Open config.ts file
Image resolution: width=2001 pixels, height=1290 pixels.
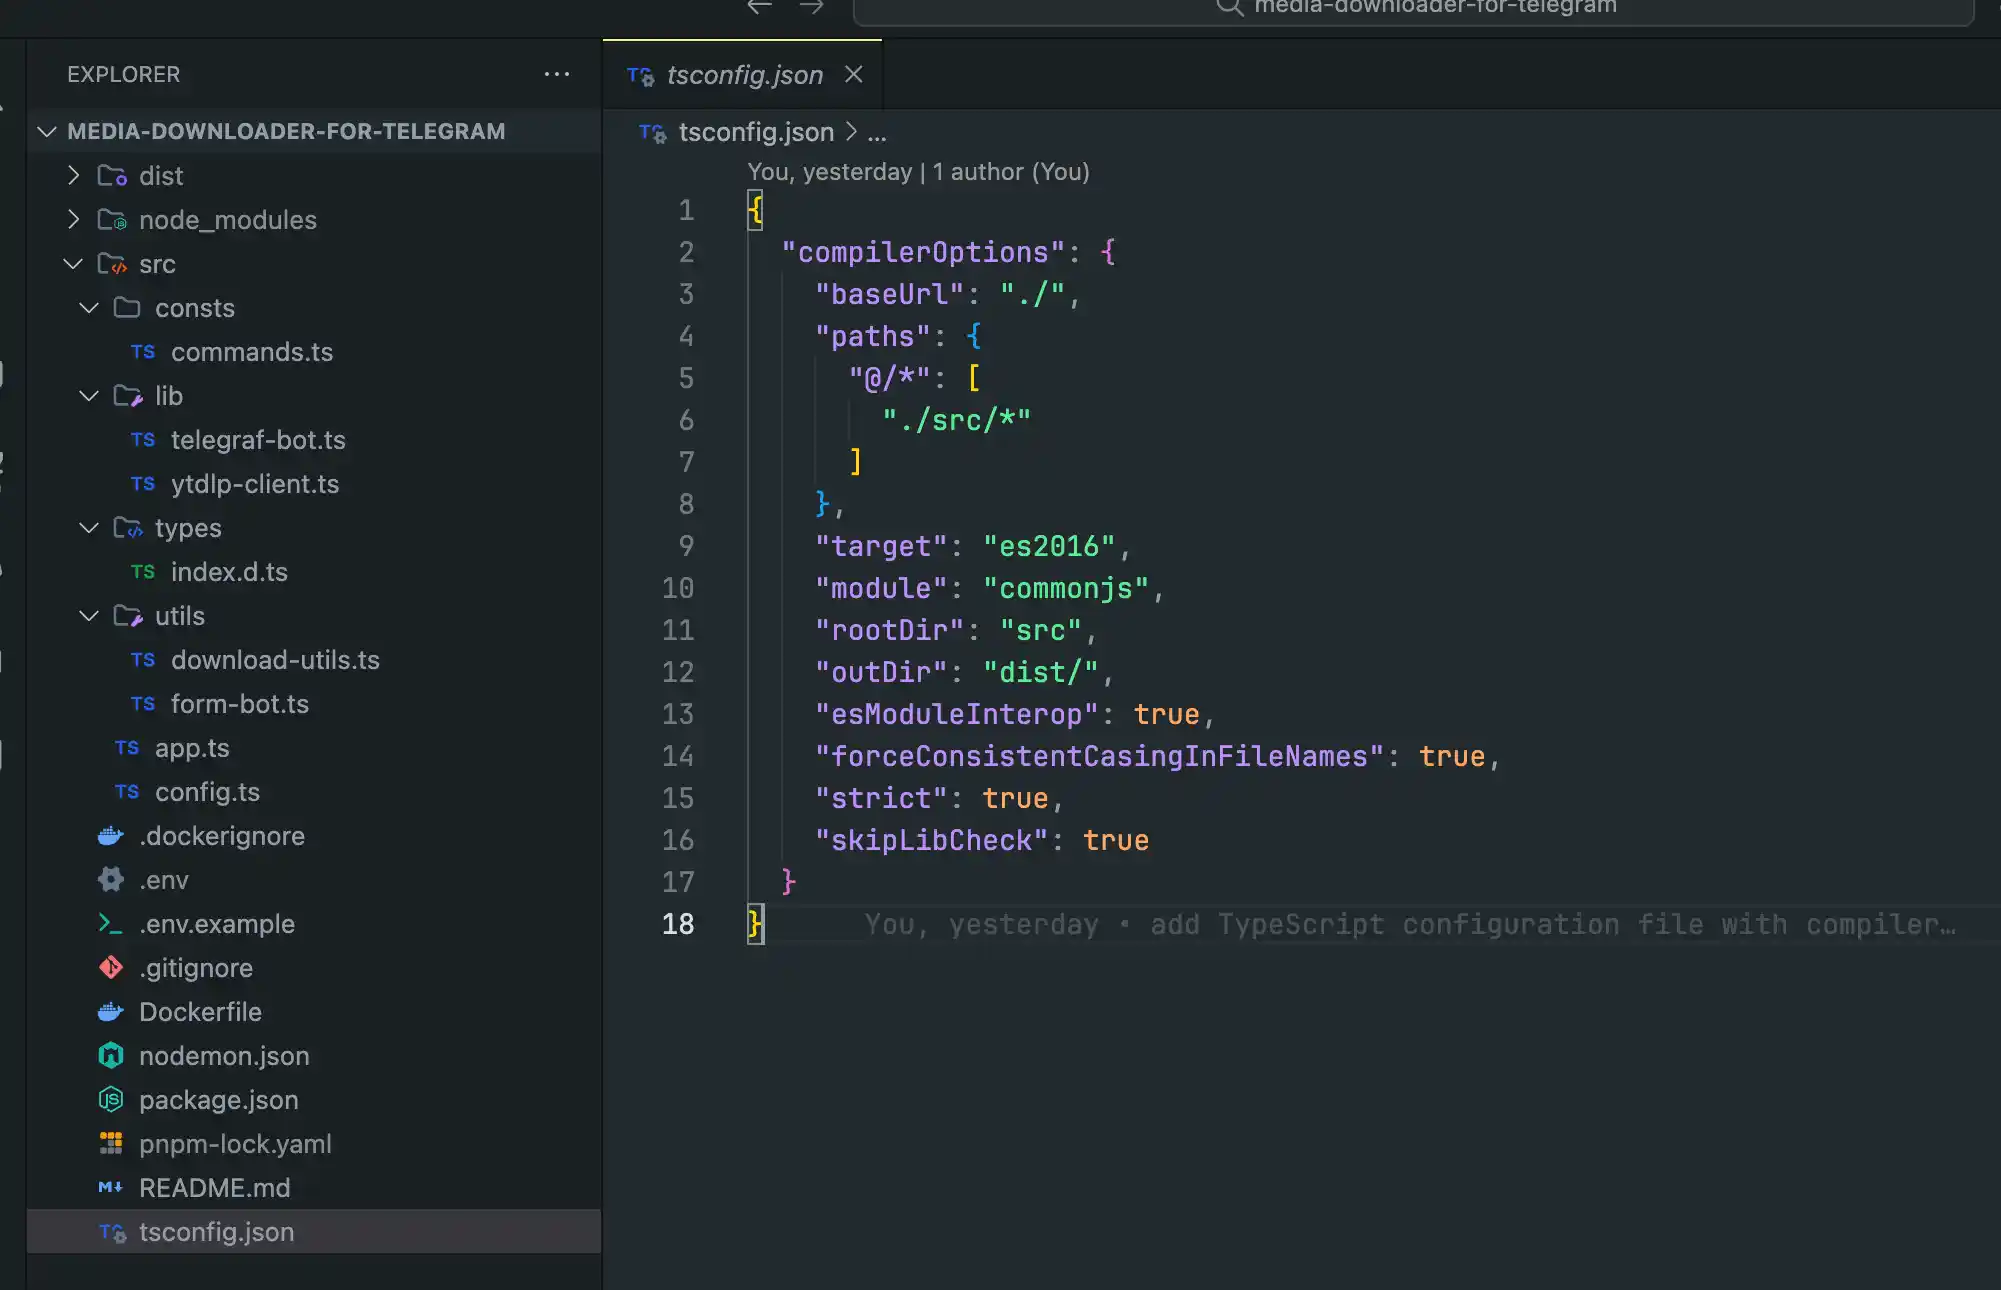pos(207,792)
